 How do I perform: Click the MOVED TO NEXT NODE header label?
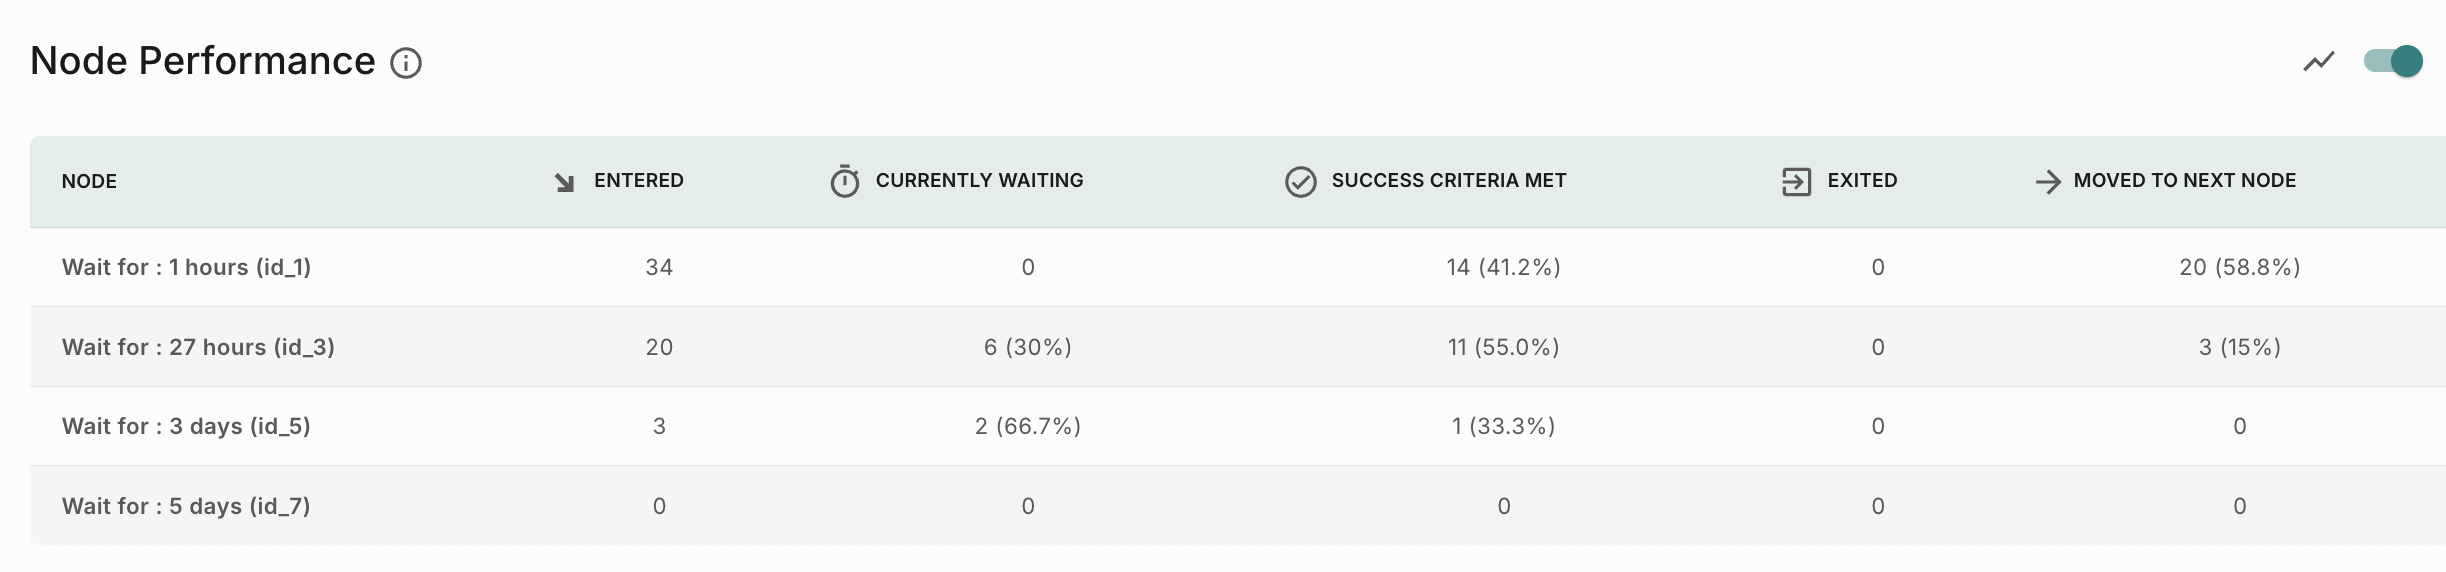(2184, 181)
